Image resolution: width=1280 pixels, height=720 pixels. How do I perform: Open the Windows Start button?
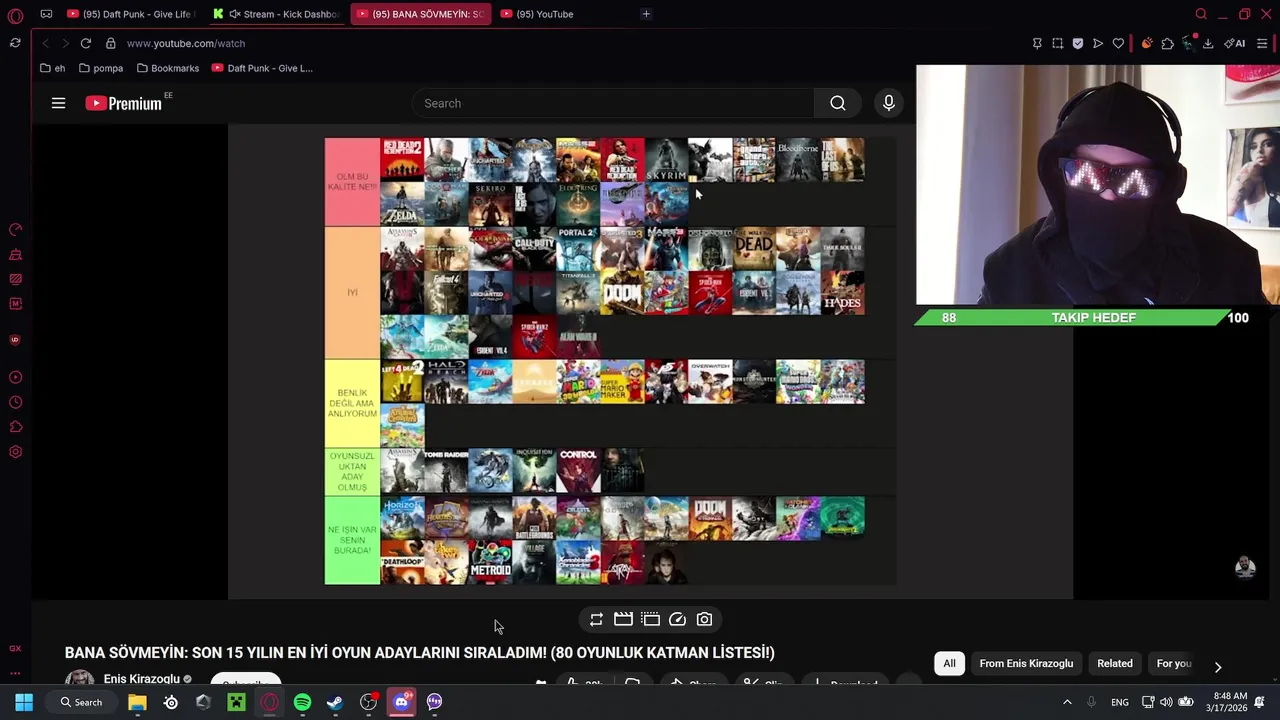click(24, 702)
